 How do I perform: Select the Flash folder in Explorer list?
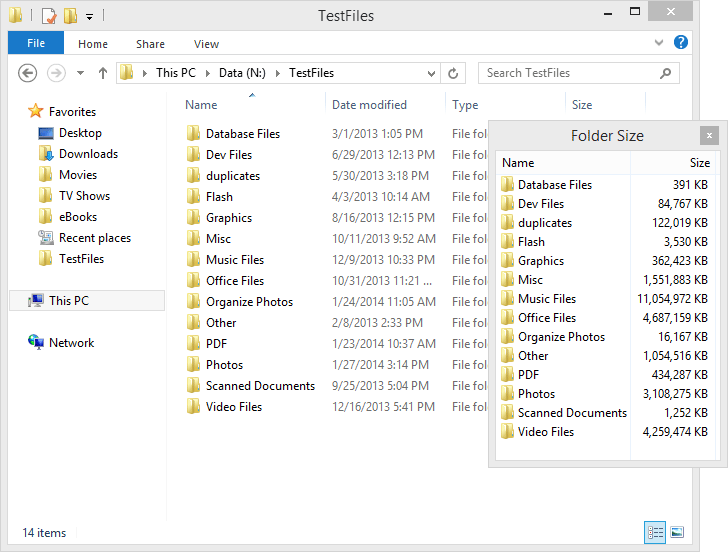pos(210,197)
